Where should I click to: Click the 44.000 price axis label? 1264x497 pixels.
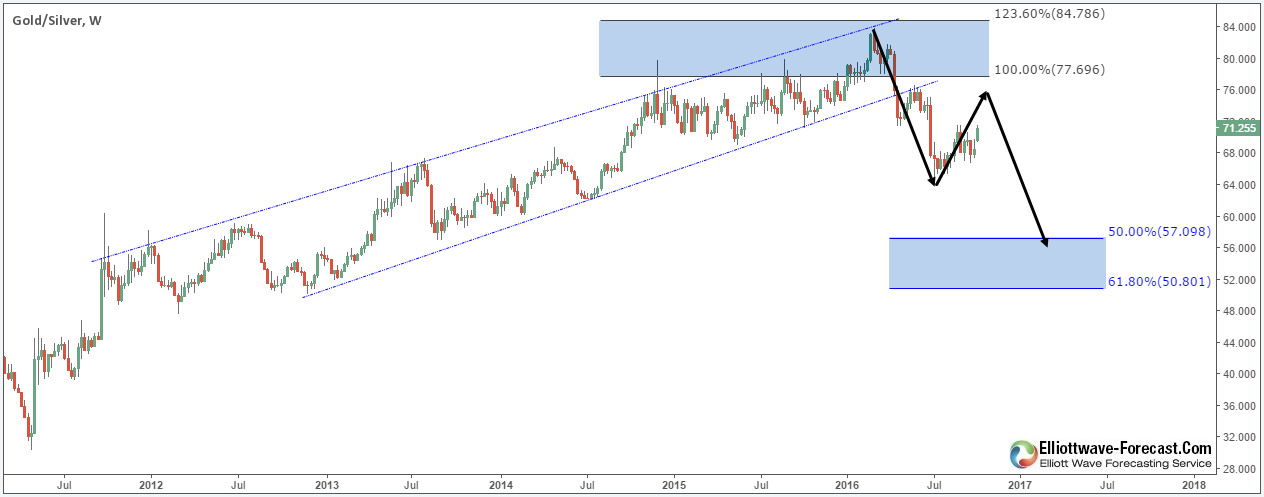tap(1238, 343)
